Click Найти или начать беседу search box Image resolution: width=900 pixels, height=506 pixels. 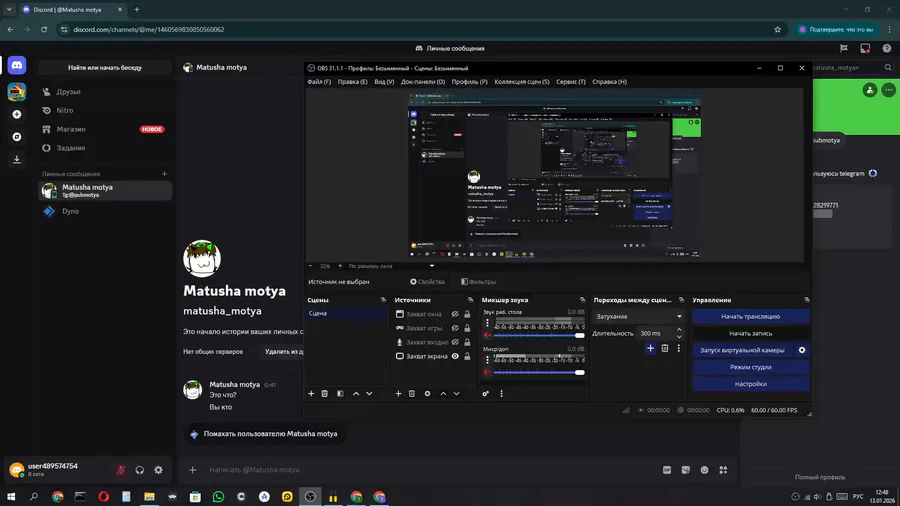(105, 68)
